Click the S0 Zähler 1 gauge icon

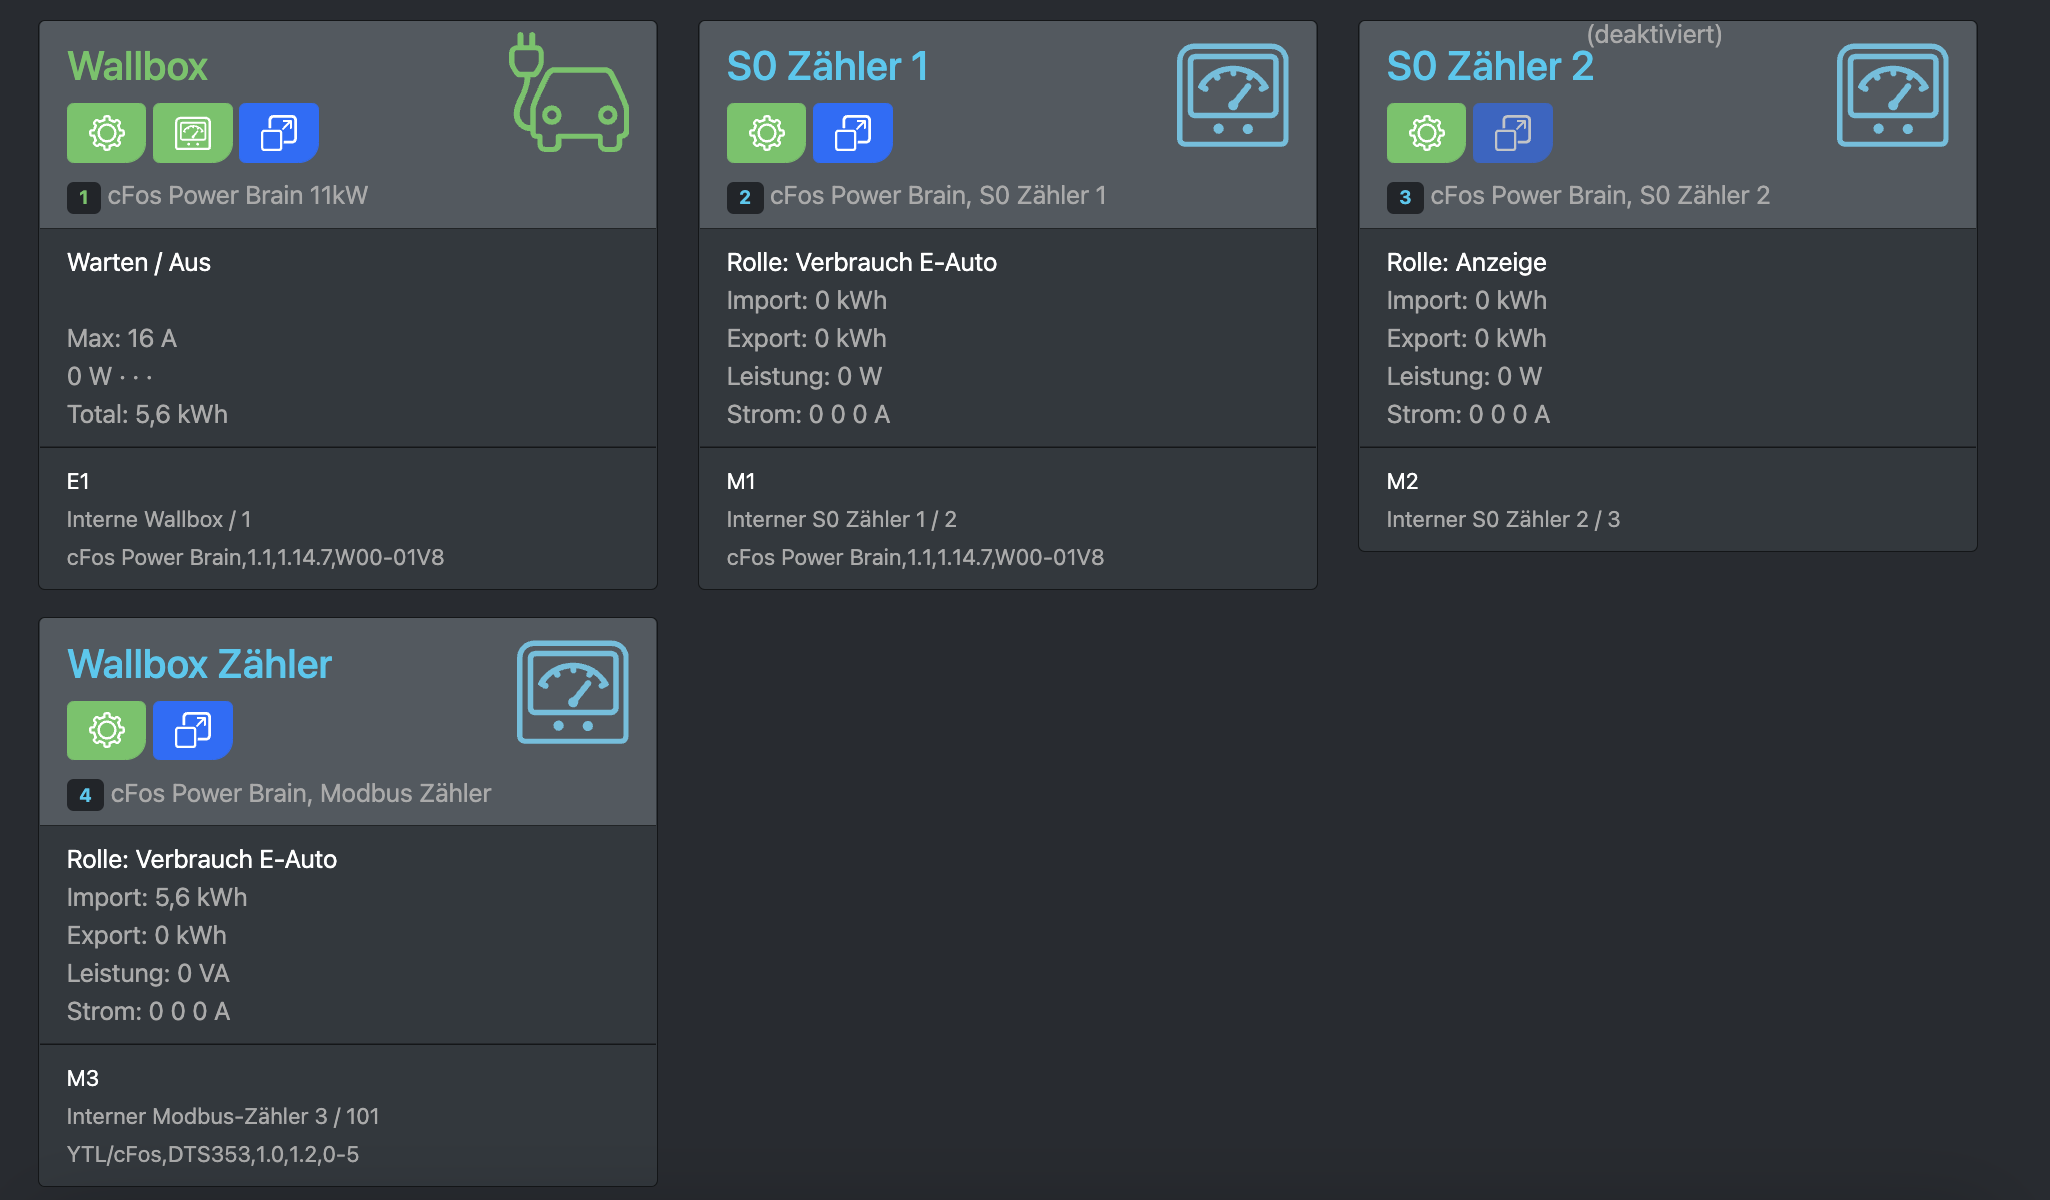[x=1232, y=95]
